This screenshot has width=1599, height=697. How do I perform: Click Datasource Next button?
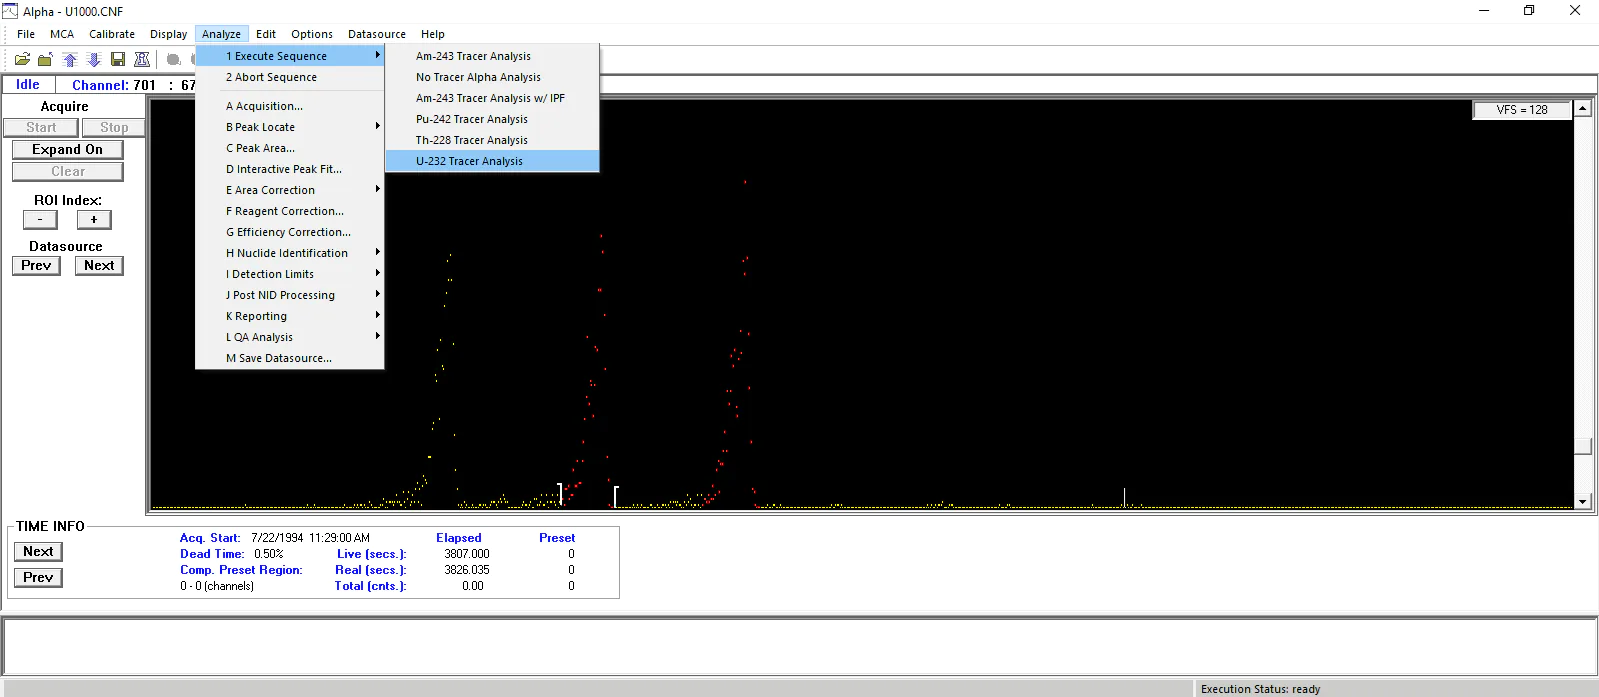[x=99, y=265]
